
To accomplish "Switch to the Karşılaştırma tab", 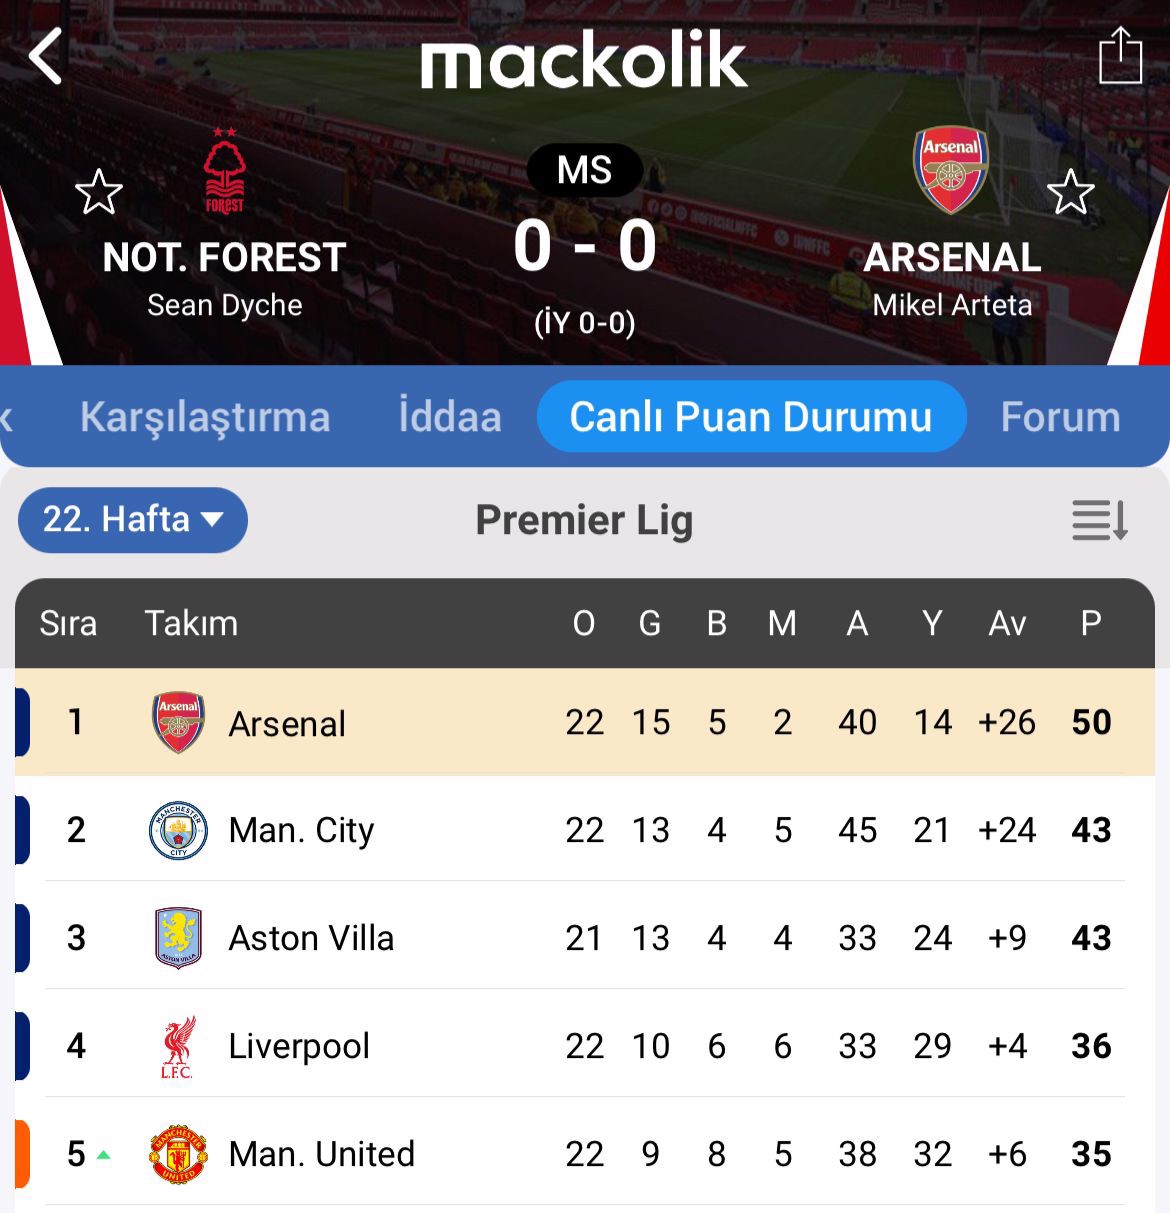I will pos(205,417).
